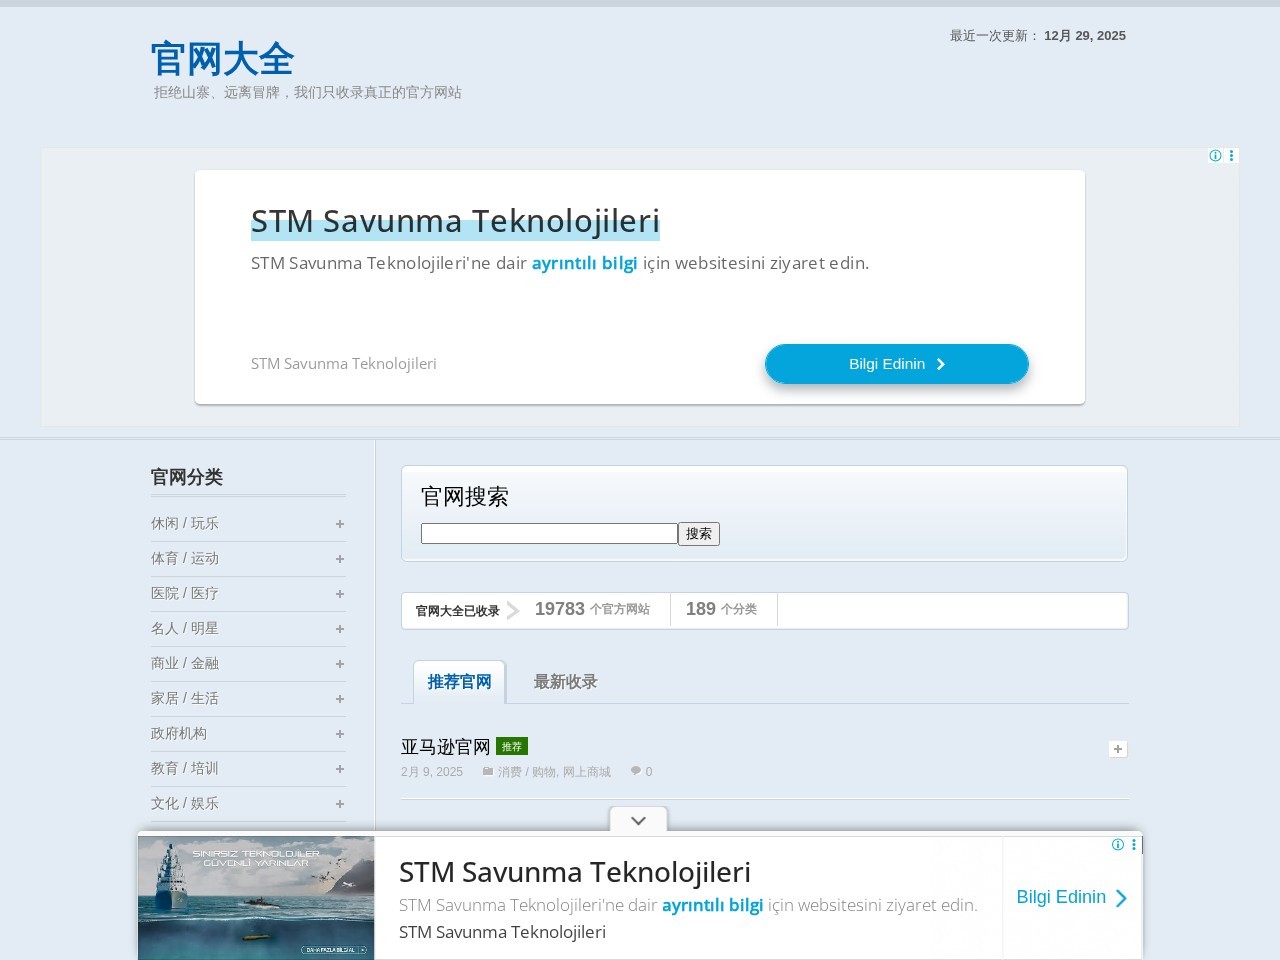Viewport: 1280px width, 960px height.
Task: Open the 文化 / 娱乐 category link
Action: [185, 803]
